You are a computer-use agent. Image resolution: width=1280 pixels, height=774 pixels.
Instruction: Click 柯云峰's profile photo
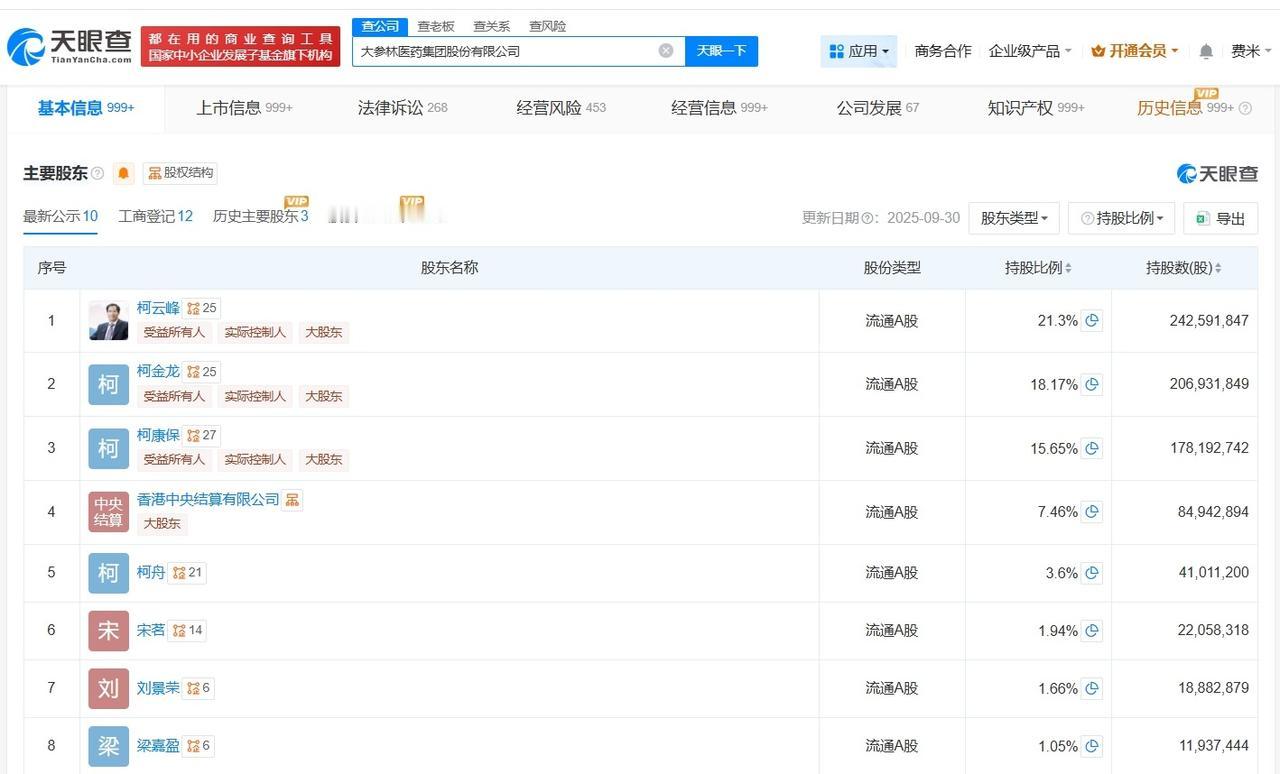point(108,321)
